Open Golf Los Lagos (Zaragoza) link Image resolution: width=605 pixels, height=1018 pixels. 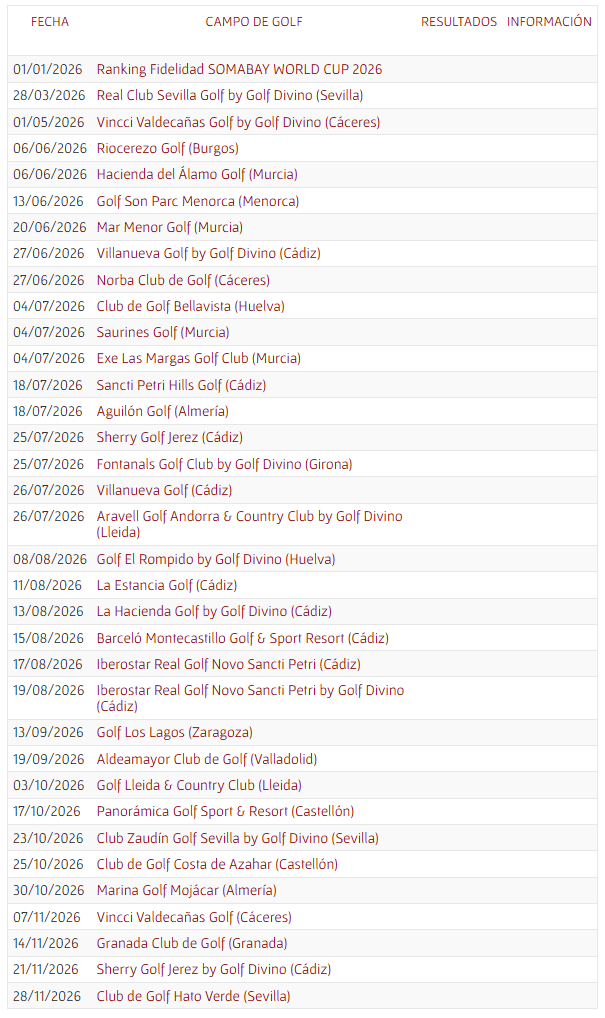coord(174,732)
